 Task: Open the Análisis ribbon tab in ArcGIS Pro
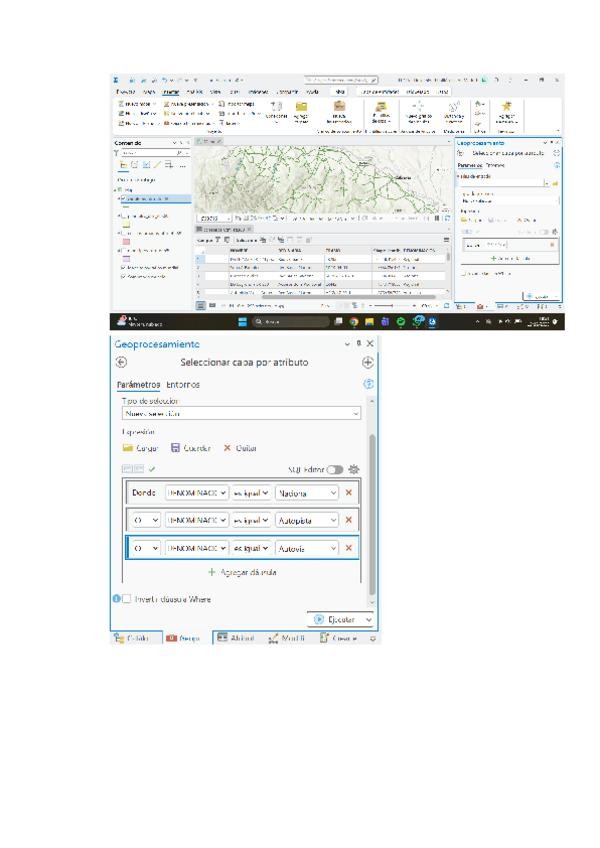195,92
